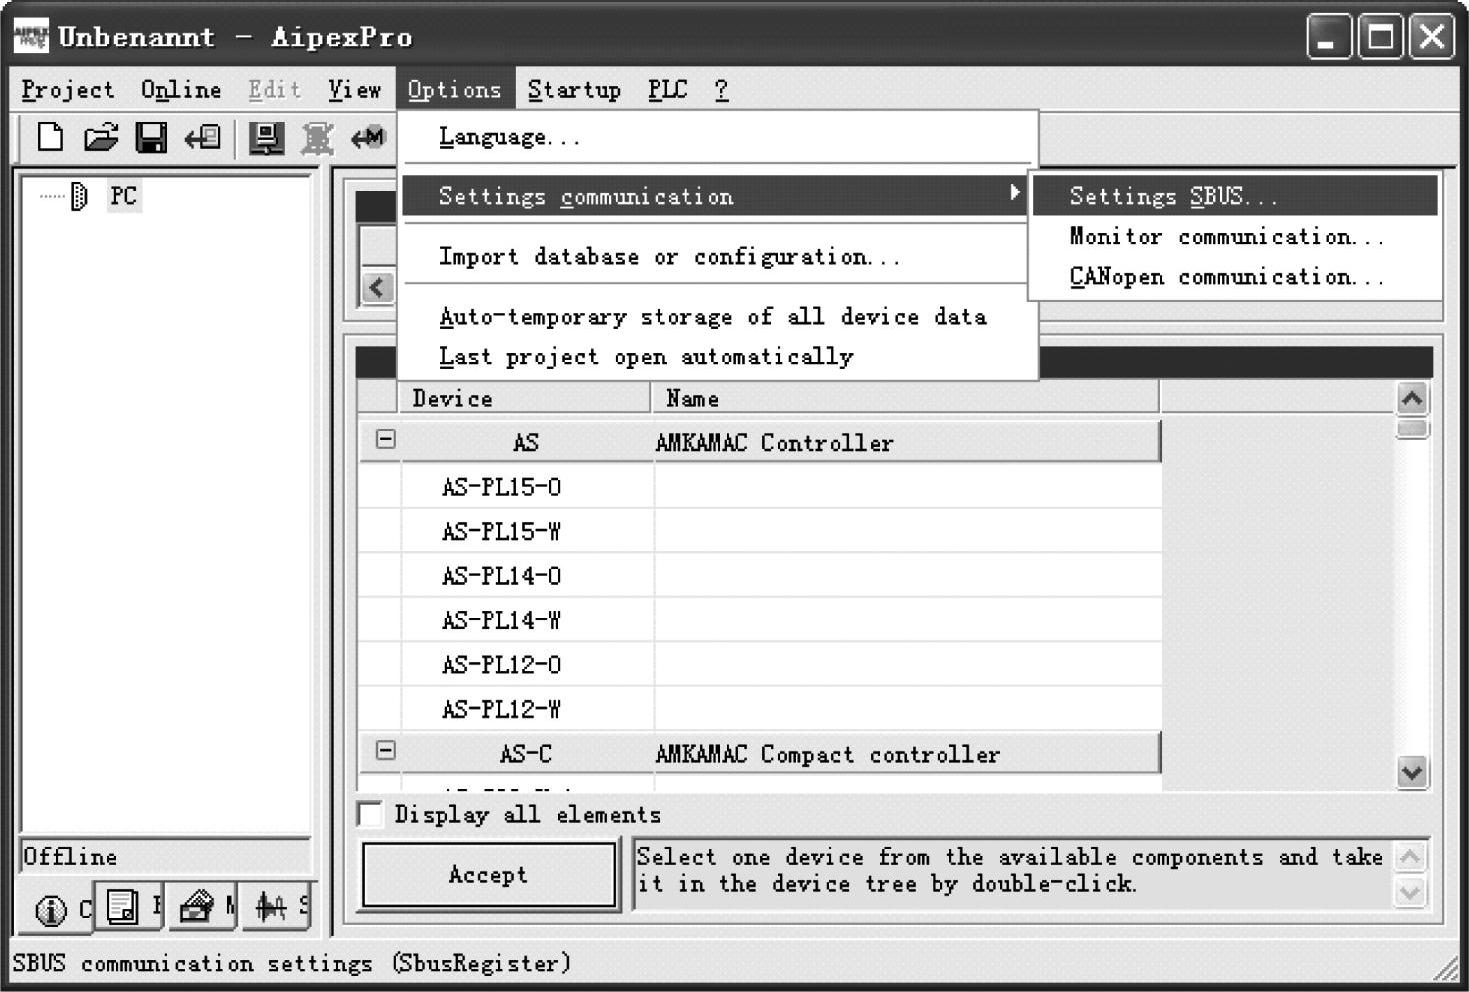The width and height of the screenshot is (1469, 992).
Task: Open the Startup menu
Action: tap(574, 90)
